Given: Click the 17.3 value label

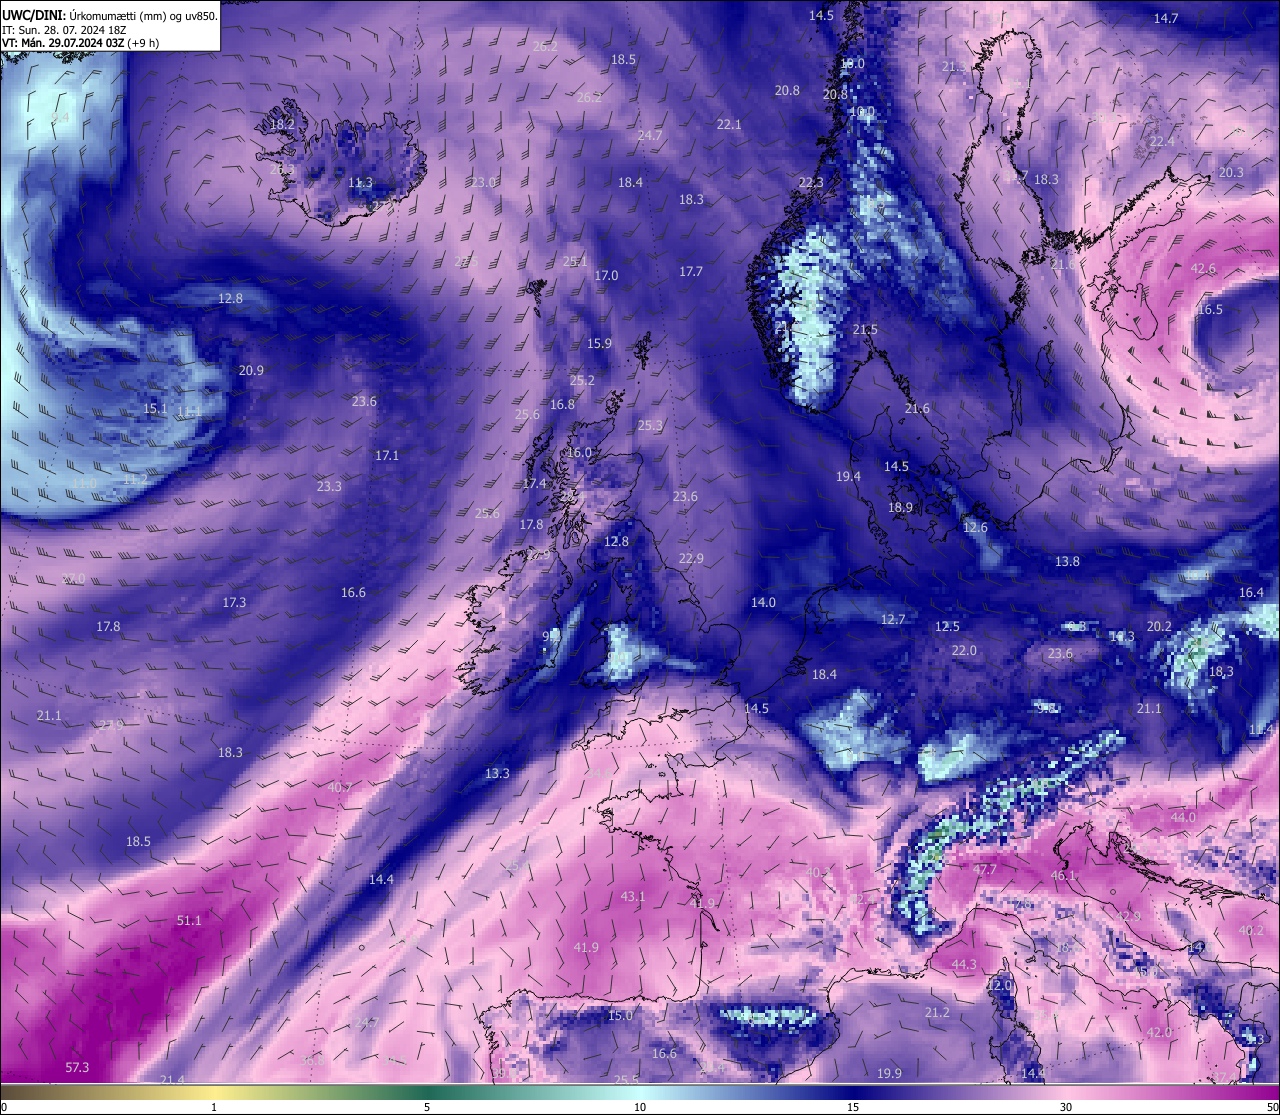Looking at the screenshot, I should [234, 602].
